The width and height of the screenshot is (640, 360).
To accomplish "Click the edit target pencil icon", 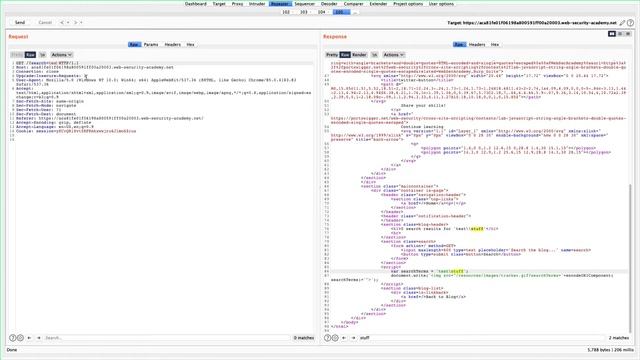I will pos(622,23).
